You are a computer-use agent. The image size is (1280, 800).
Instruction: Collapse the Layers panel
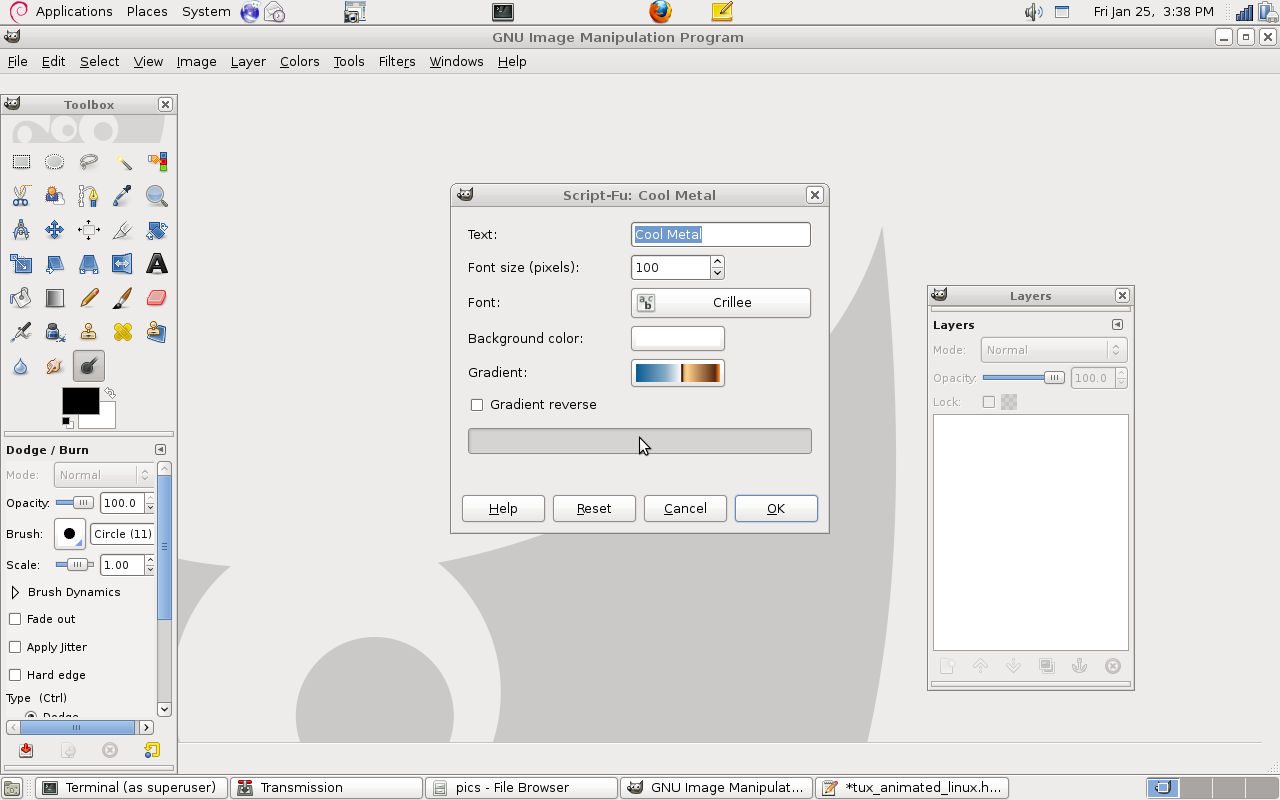[x=1117, y=324]
